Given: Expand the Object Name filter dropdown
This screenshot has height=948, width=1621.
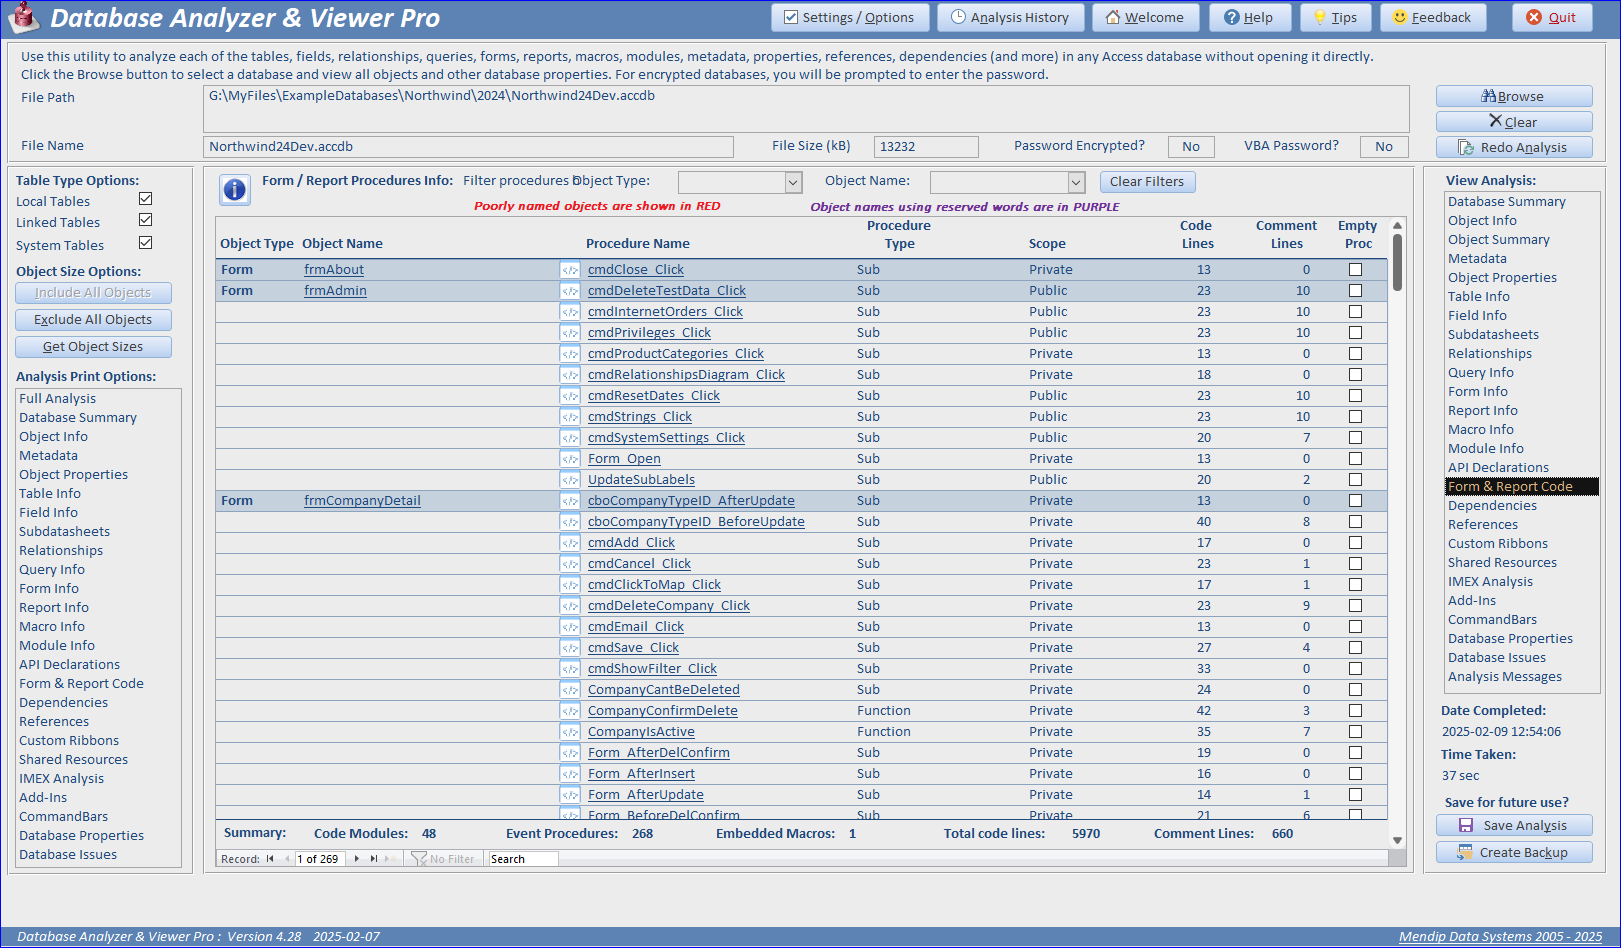Looking at the screenshot, I should point(1076,182).
